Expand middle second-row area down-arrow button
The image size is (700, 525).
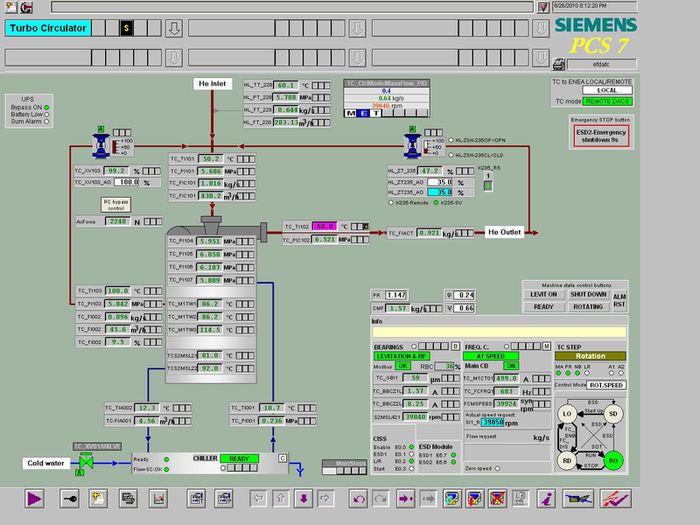point(357,58)
